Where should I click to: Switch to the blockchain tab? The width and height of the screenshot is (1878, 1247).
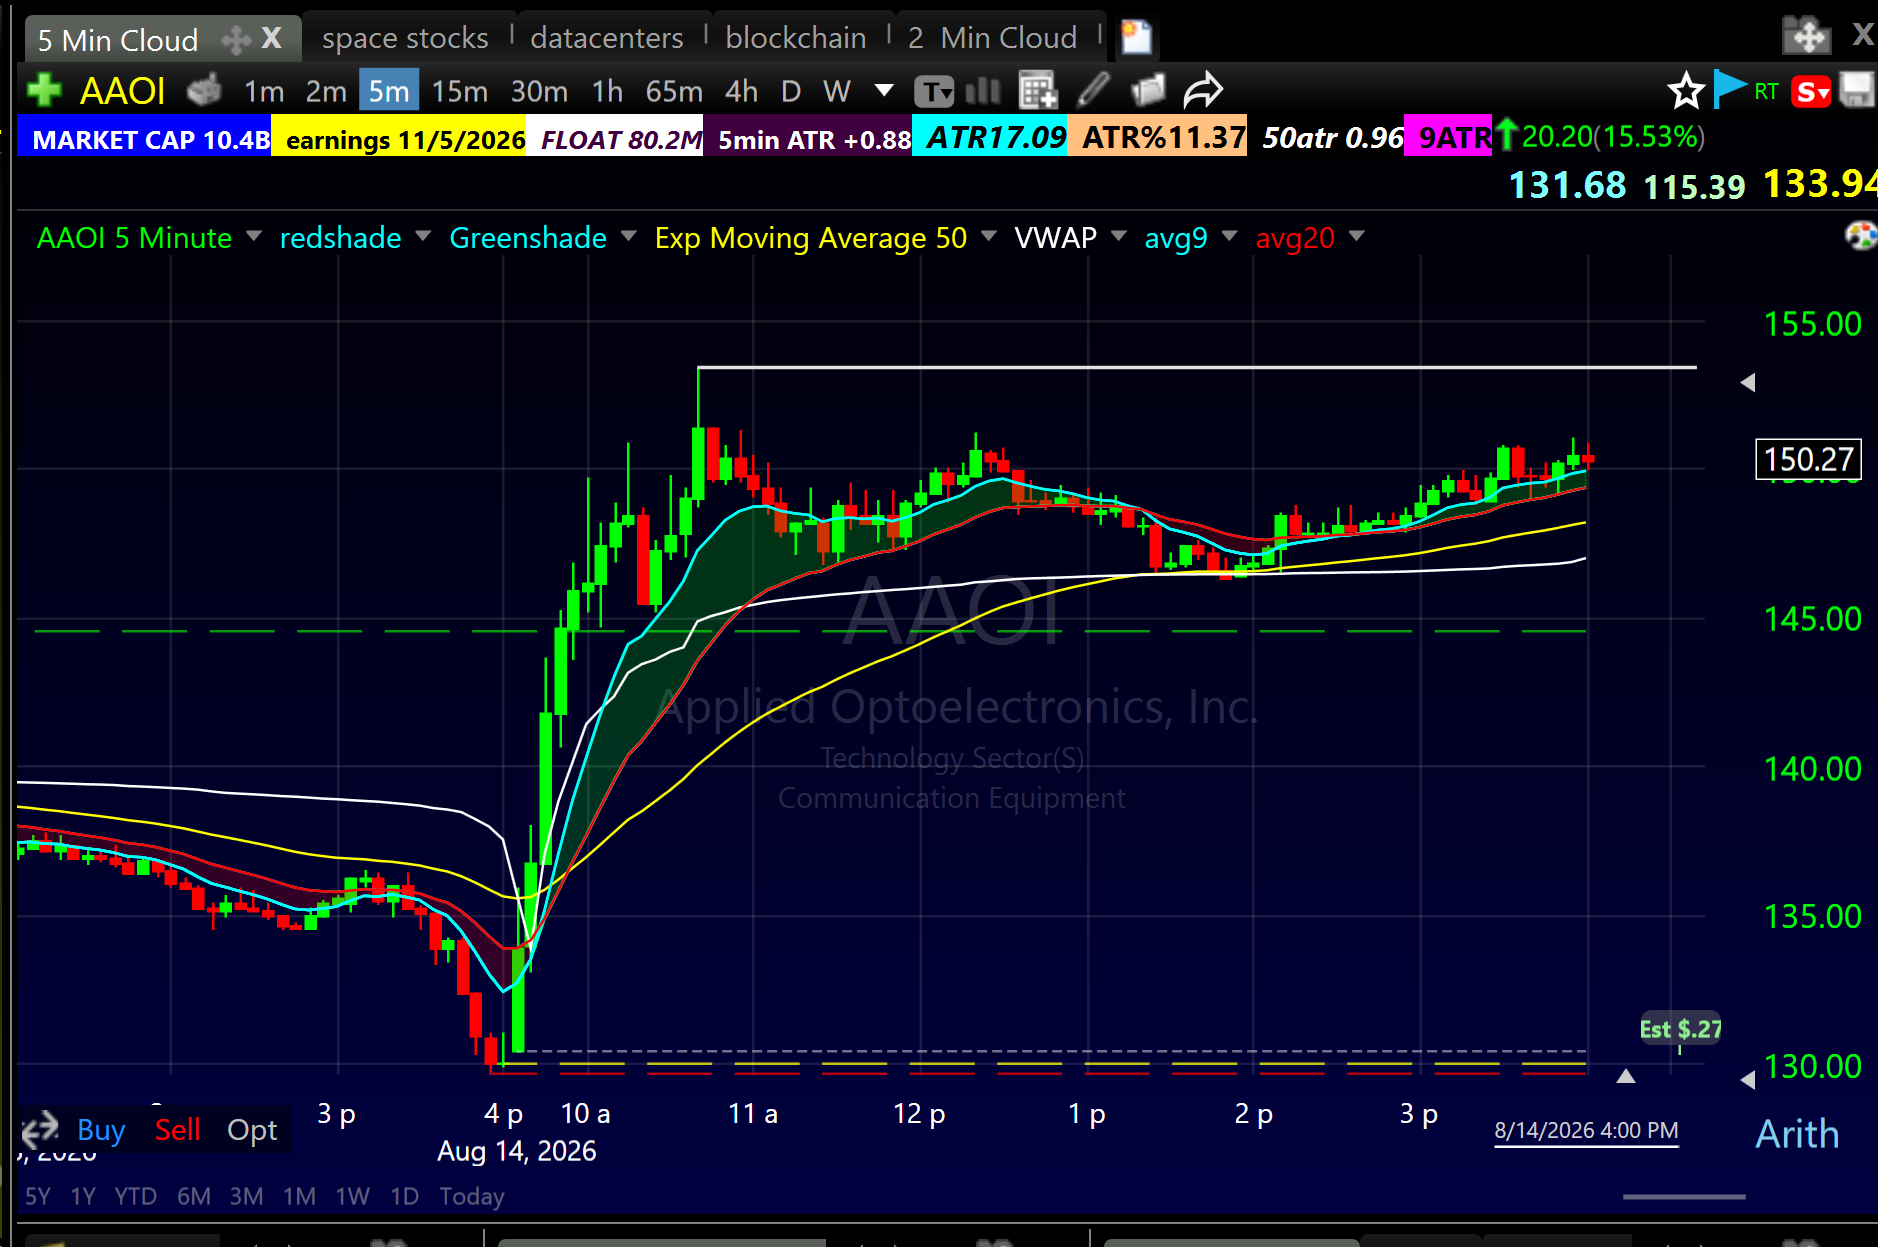[796, 38]
